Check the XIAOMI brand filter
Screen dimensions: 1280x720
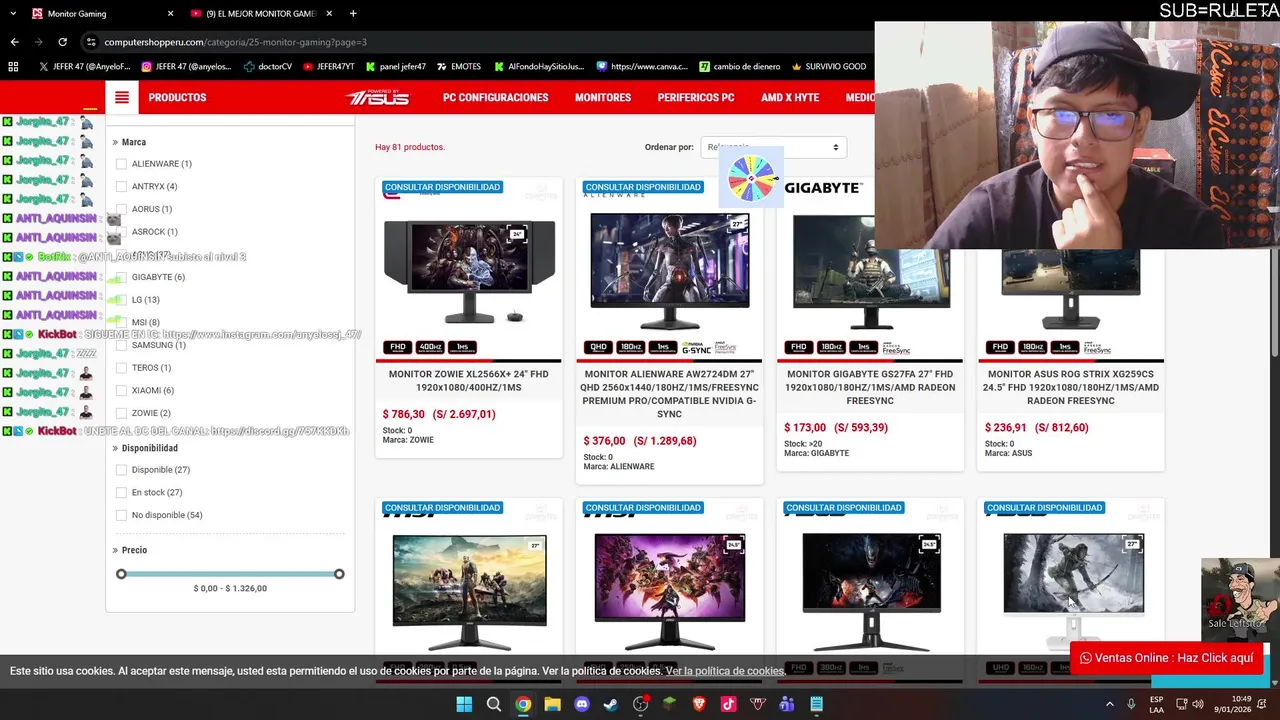tap(121, 391)
